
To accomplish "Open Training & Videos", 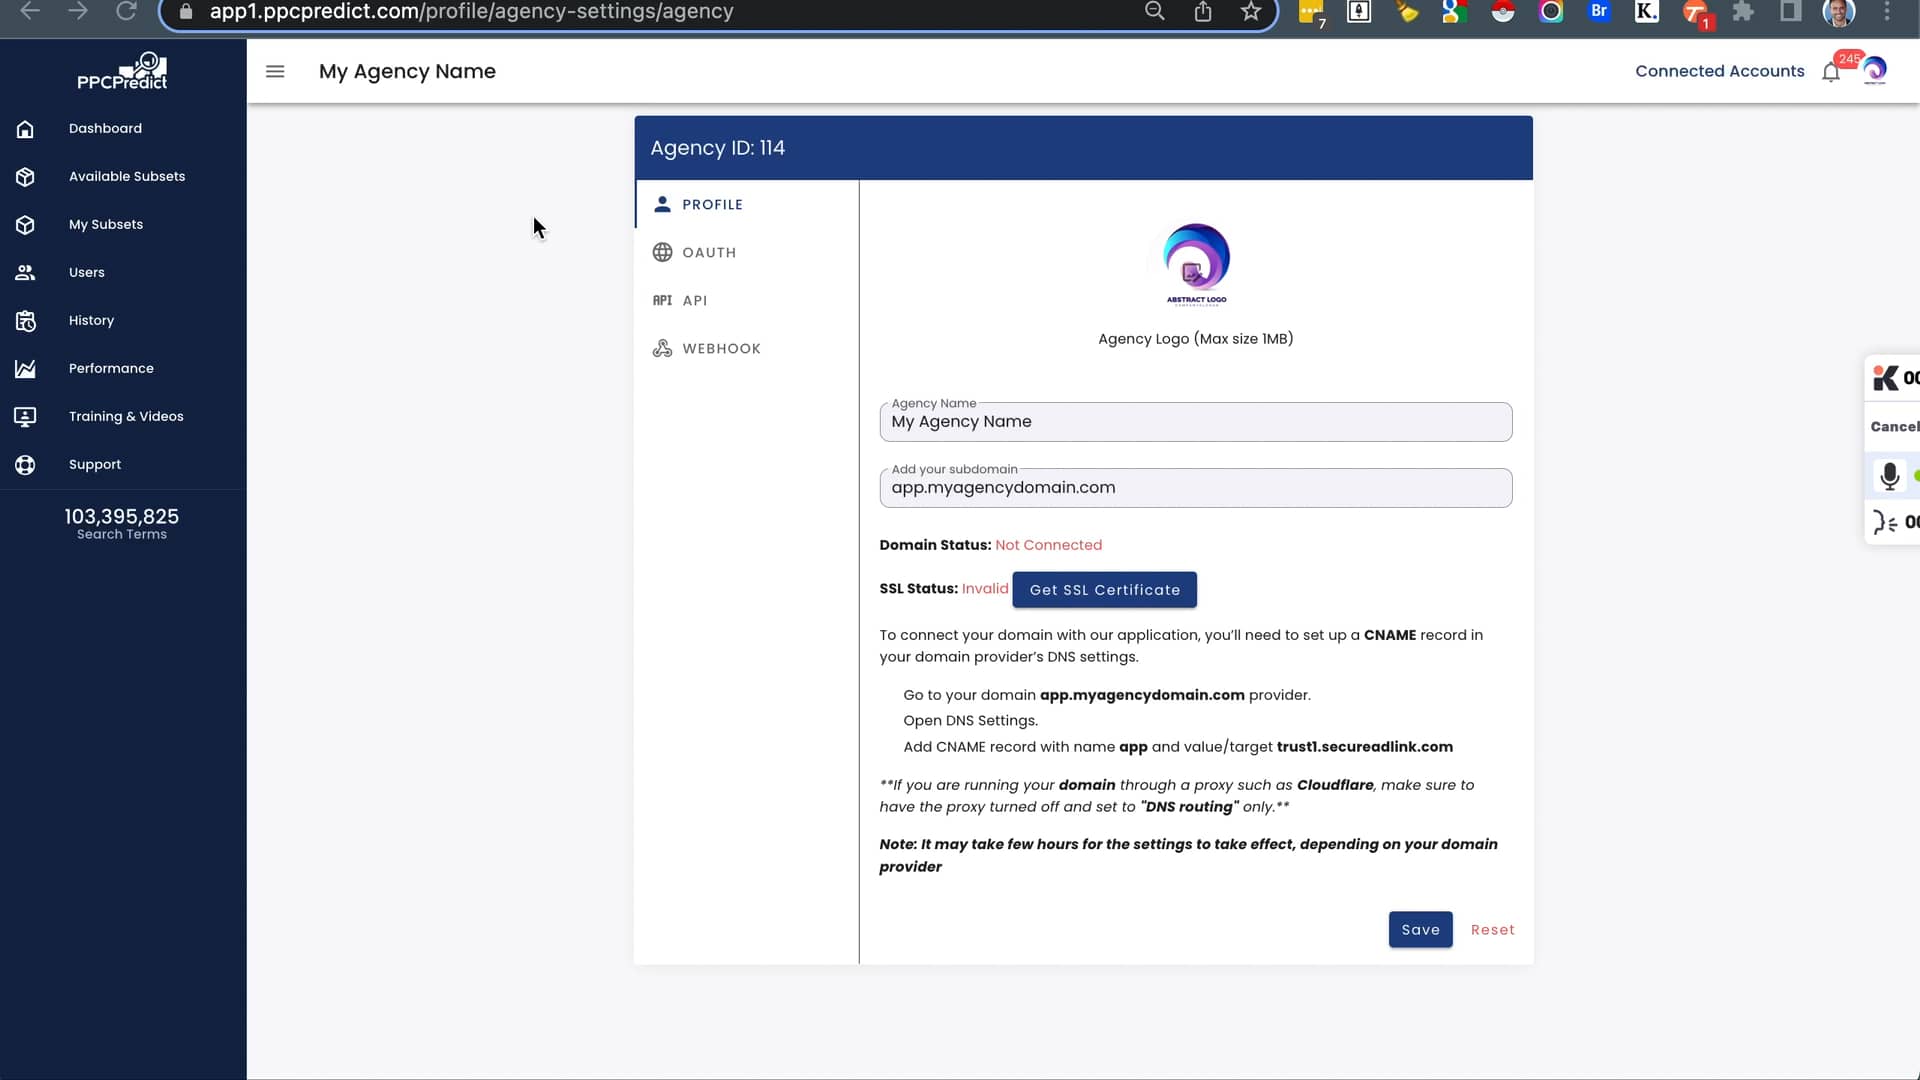I will pyautogui.click(x=126, y=416).
